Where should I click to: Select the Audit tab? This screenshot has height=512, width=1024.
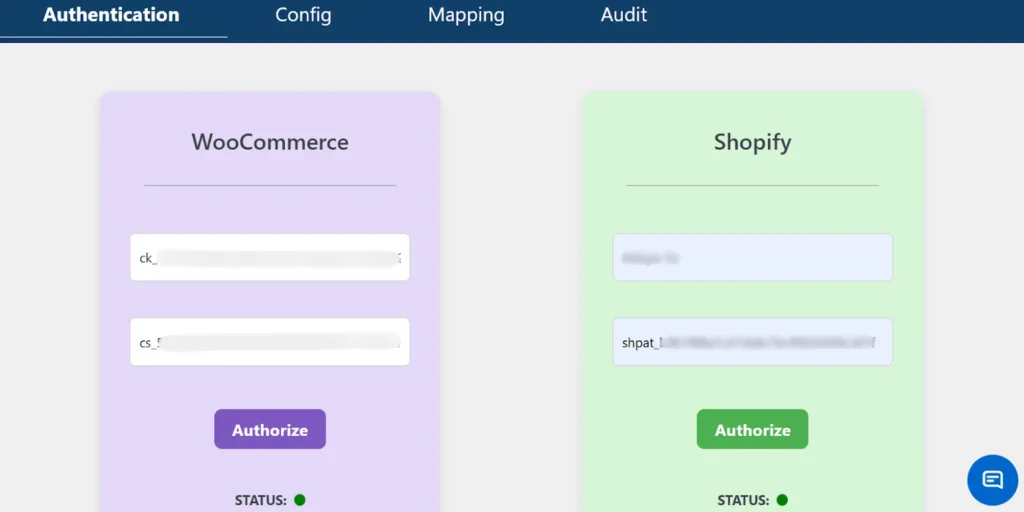point(623,15)
